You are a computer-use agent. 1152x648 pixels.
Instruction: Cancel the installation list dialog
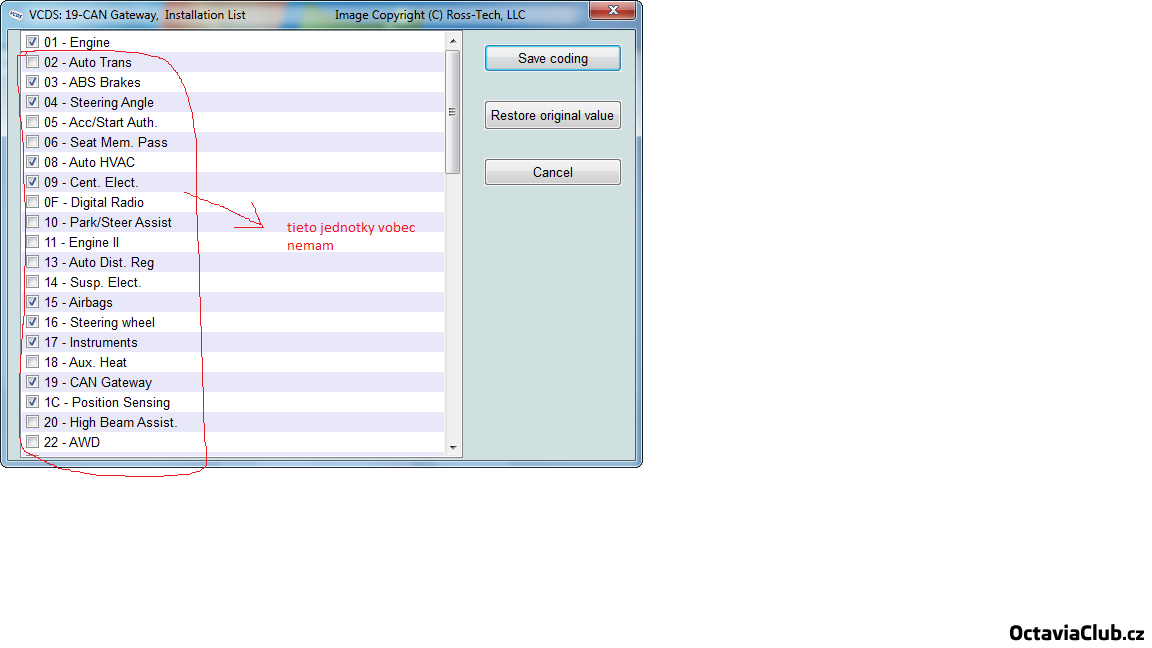[552, 172]
